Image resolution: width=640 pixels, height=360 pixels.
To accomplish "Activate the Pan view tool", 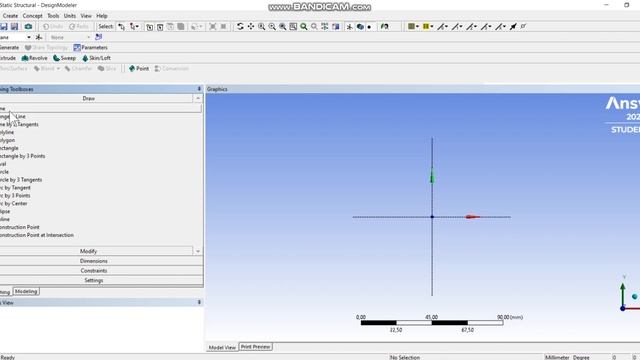I will coord(251,27).
